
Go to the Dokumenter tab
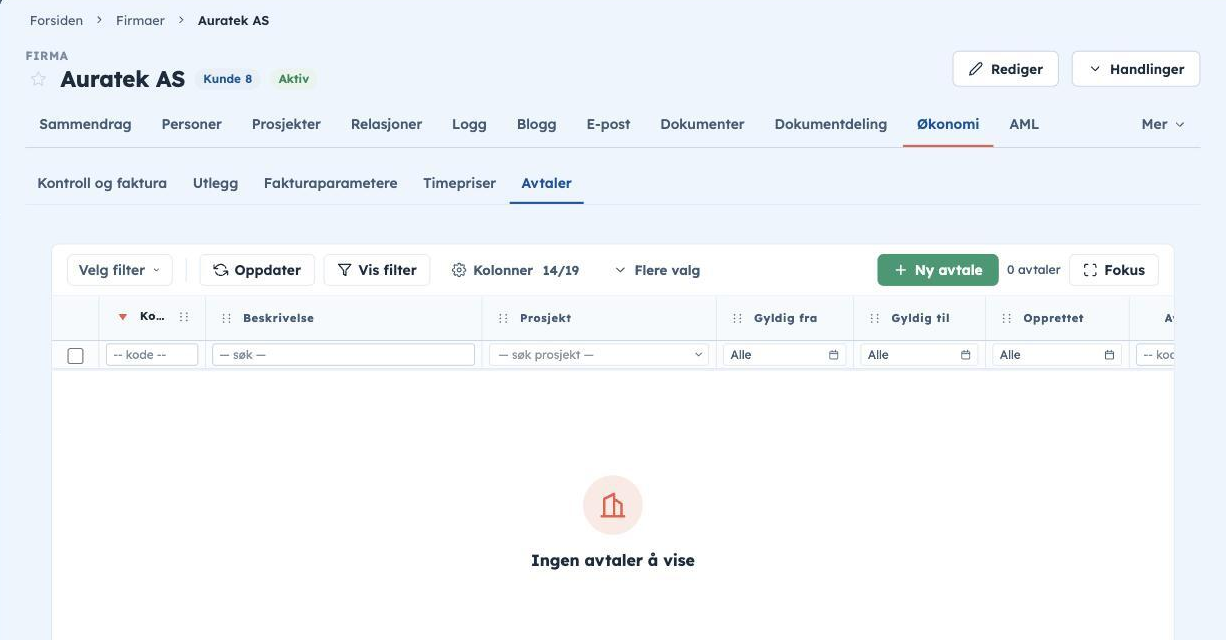point(702,124)
